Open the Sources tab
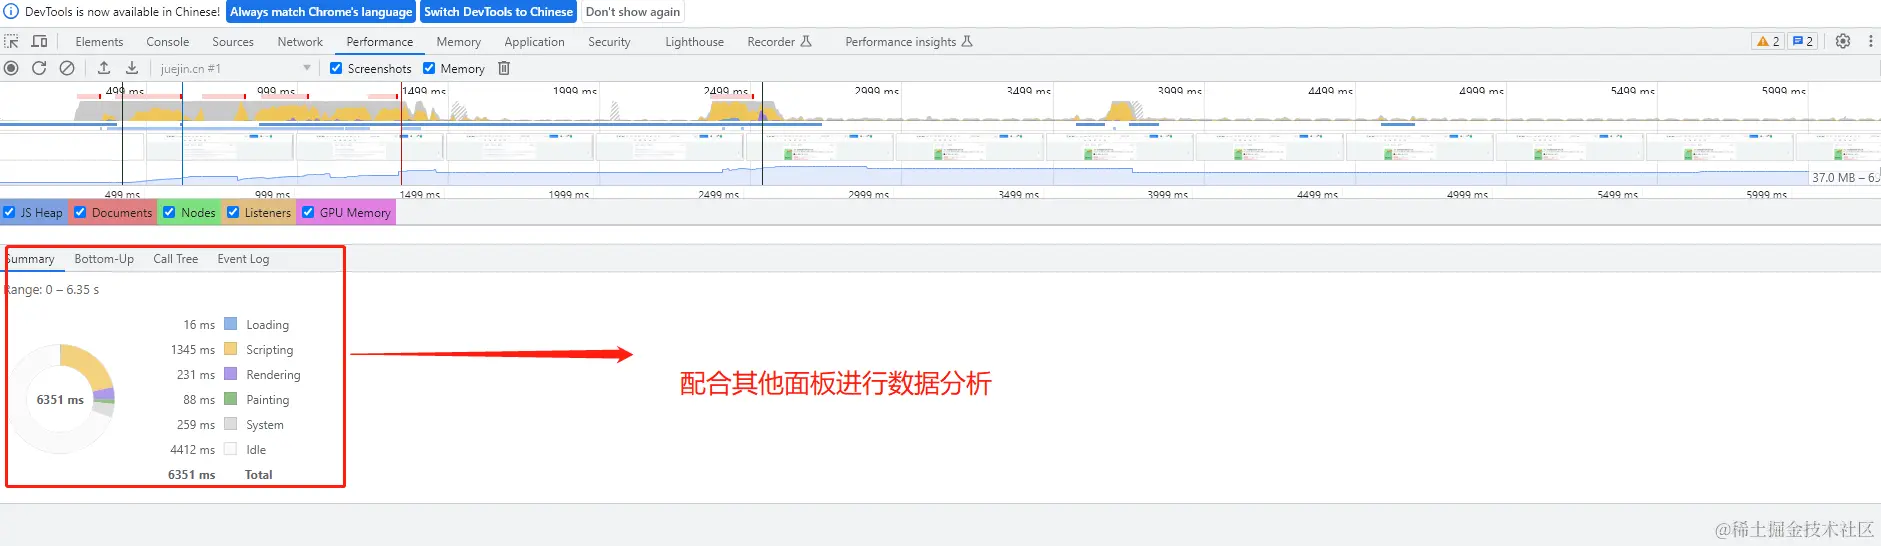The height and width of the screenshot is (546, 1881). 233,42
